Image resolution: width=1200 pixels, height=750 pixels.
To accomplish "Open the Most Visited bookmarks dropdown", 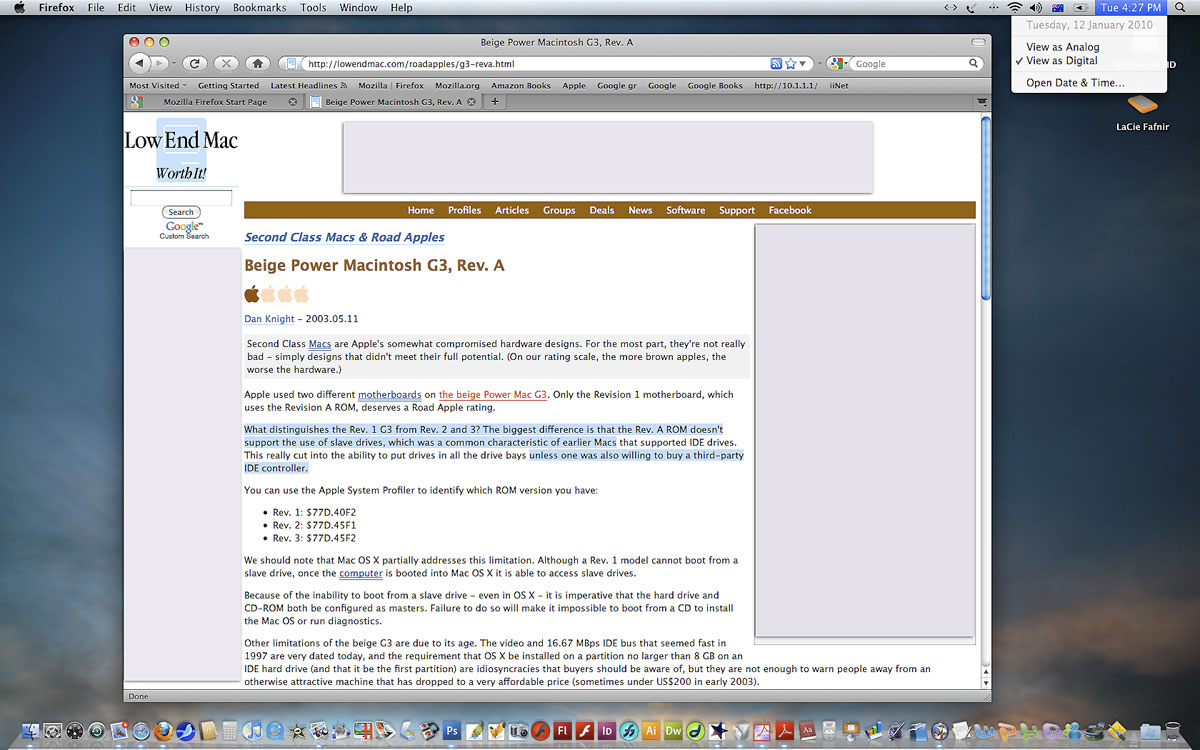I will tap(157, 86).
